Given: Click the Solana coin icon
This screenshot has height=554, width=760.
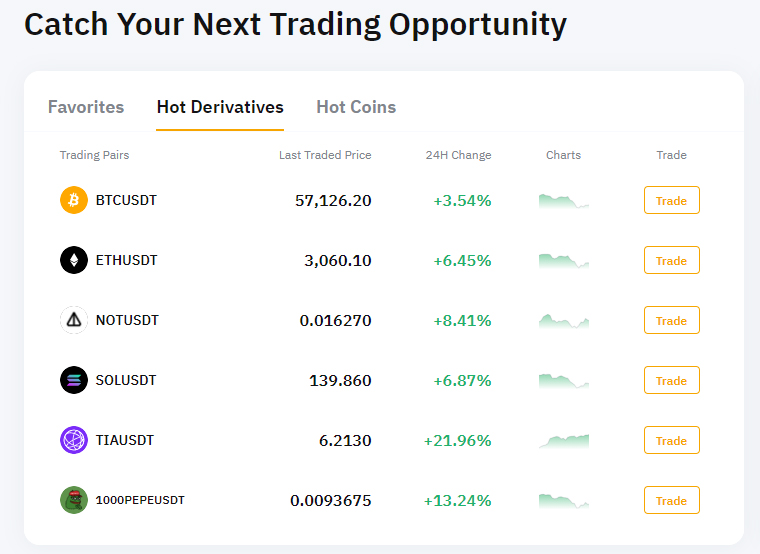Looking at the screenshot, I should click(74, 380).
